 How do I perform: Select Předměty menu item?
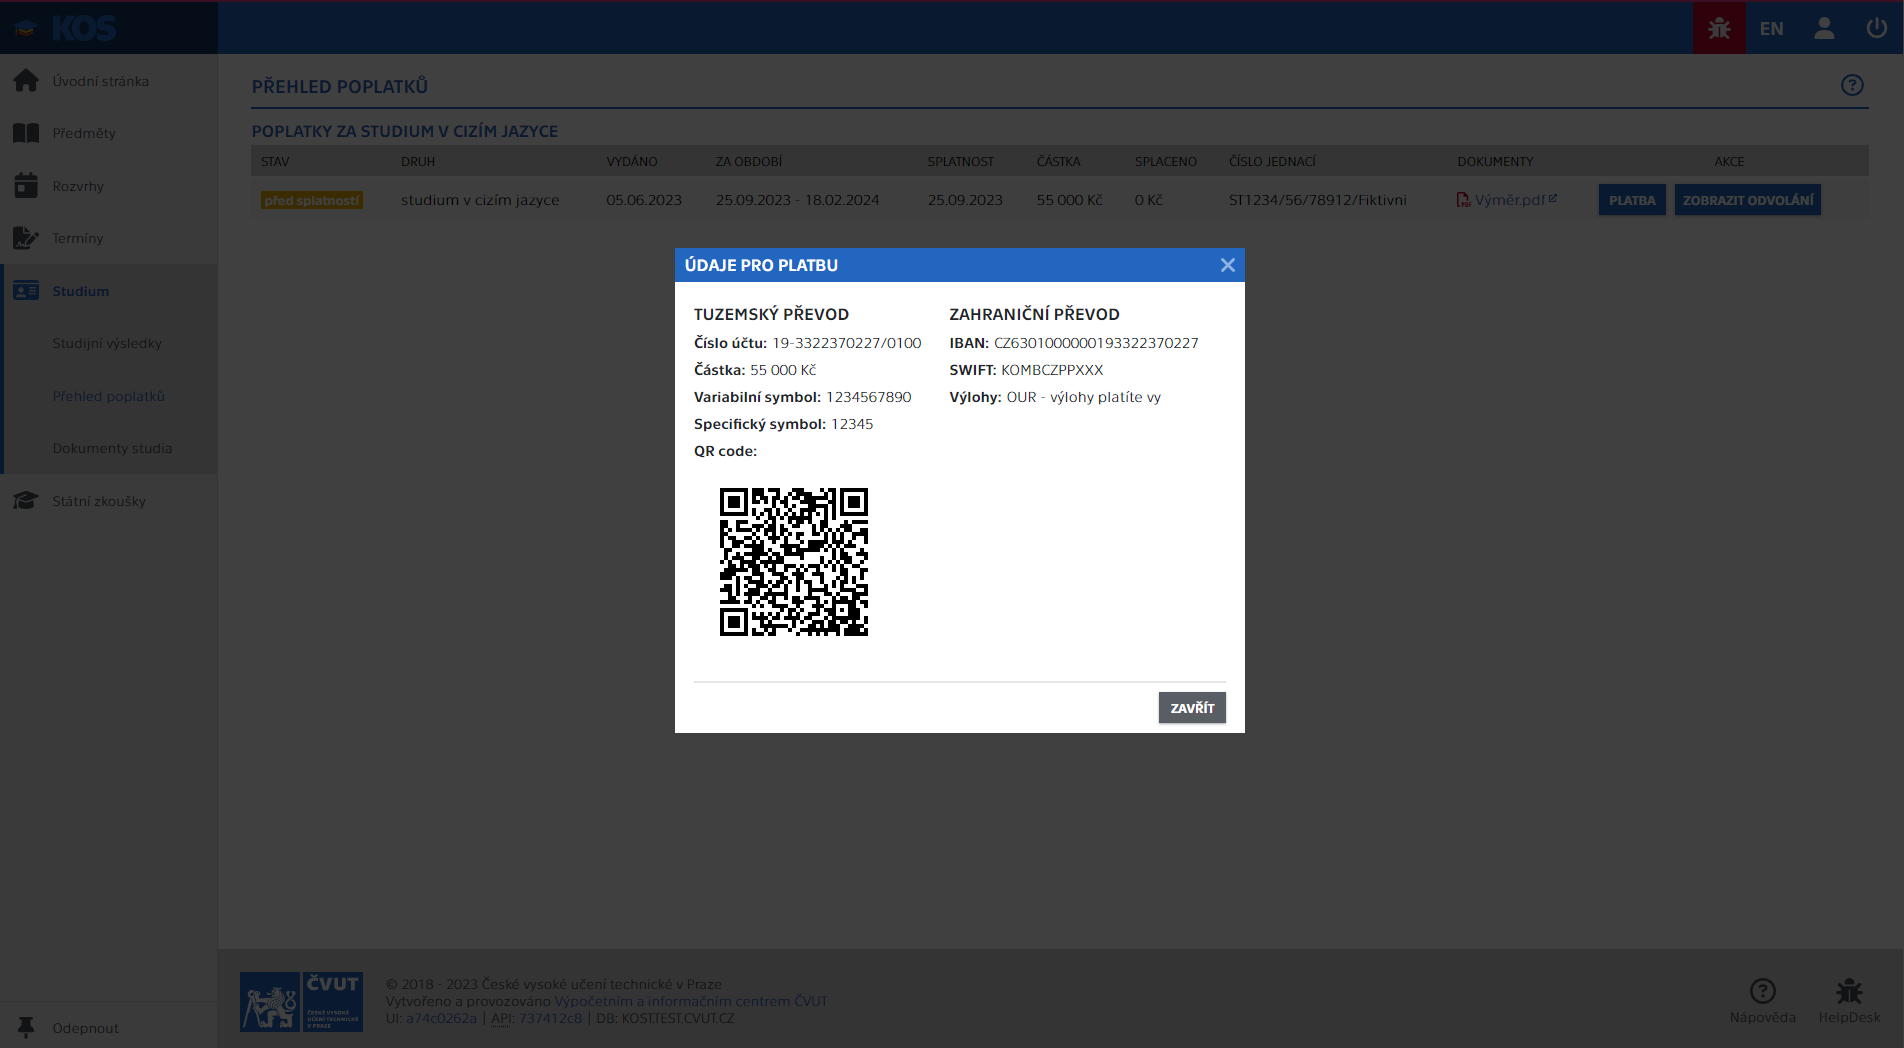[x=109, y=133]
